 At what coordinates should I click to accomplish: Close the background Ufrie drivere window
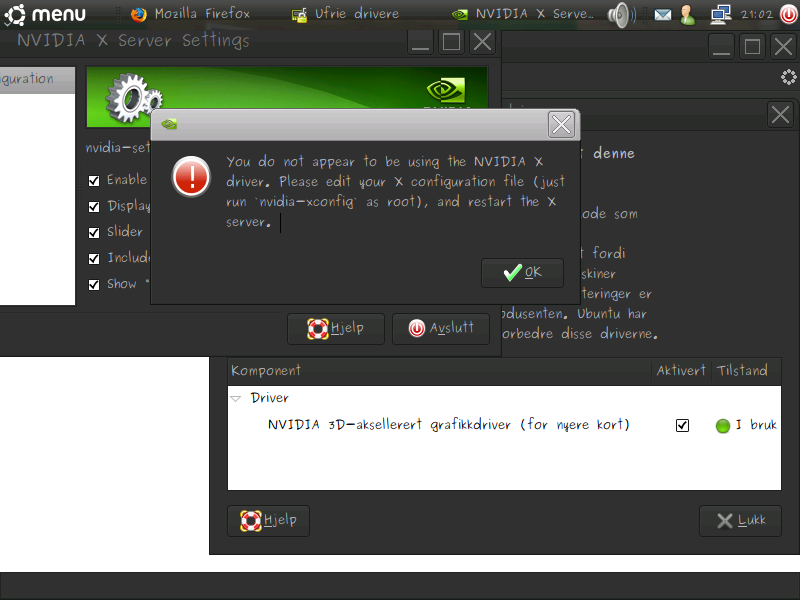click(784, 47)
